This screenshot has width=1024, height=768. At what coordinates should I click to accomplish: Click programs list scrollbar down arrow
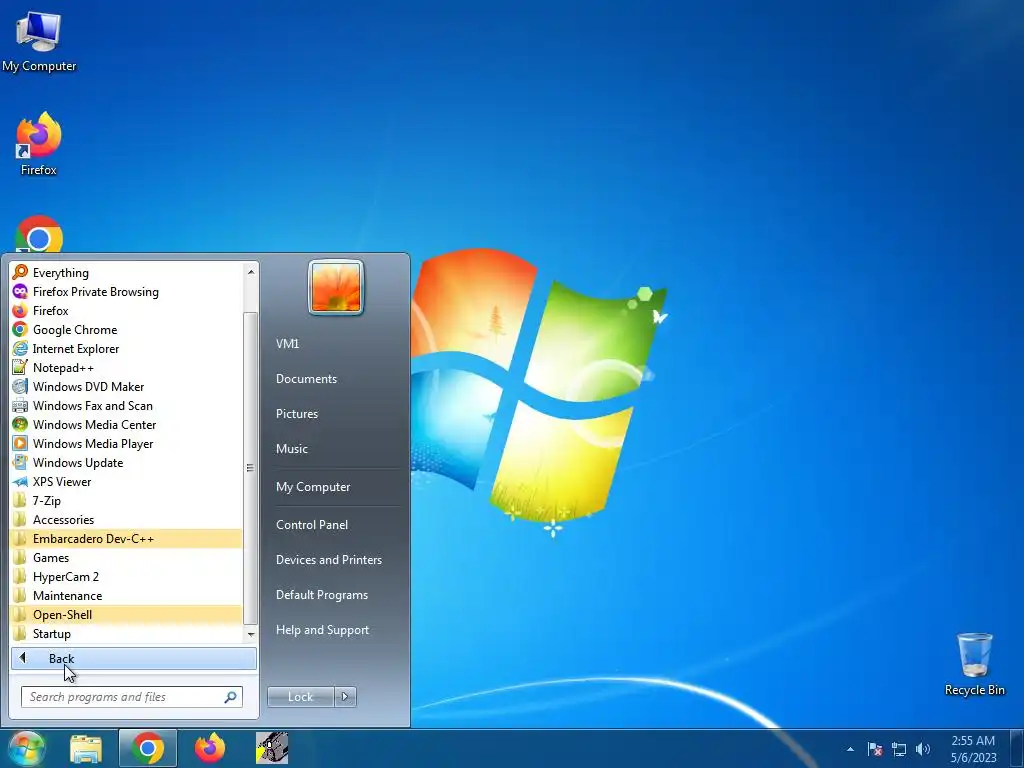251,634
